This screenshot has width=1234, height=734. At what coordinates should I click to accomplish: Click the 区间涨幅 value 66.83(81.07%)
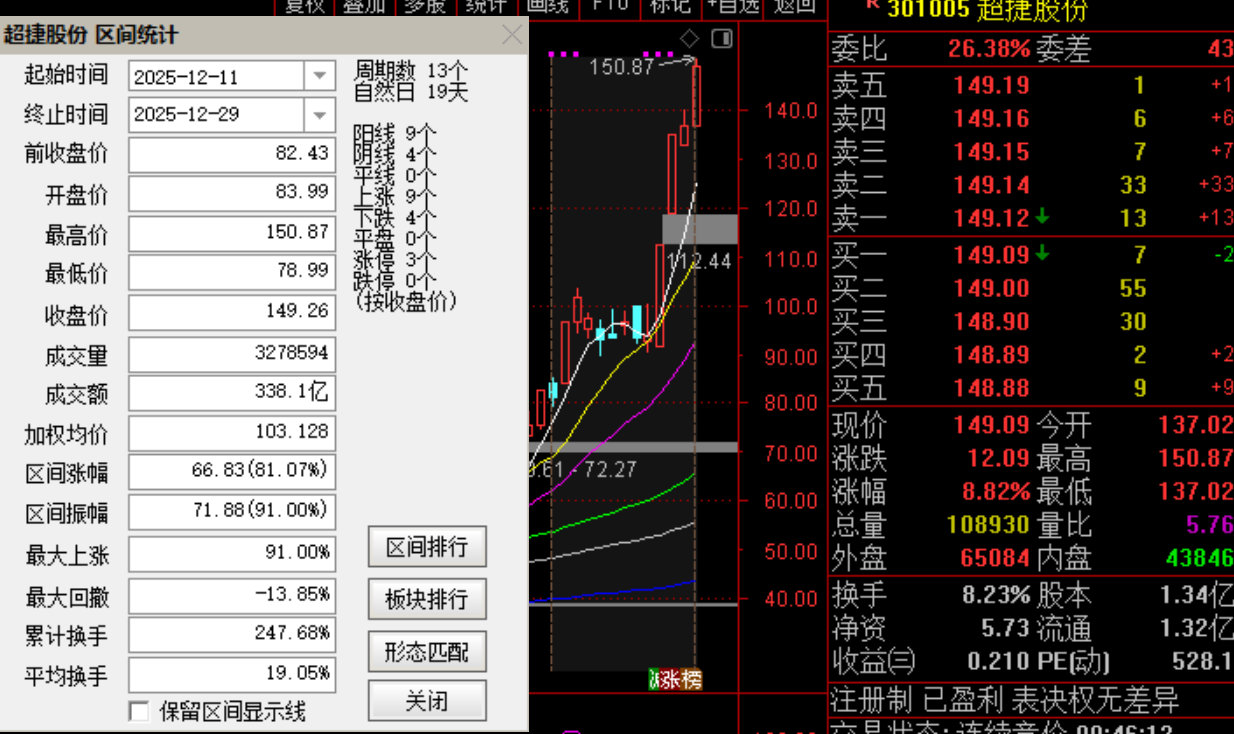(232, 471)
